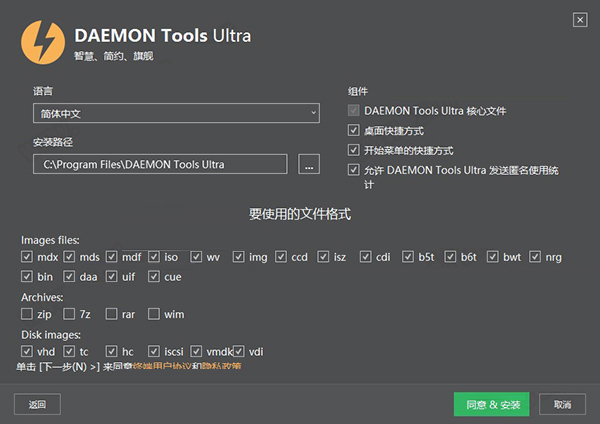Close the installer window
This screenshot has width=600, height=424.
click(x=579, y=20)
